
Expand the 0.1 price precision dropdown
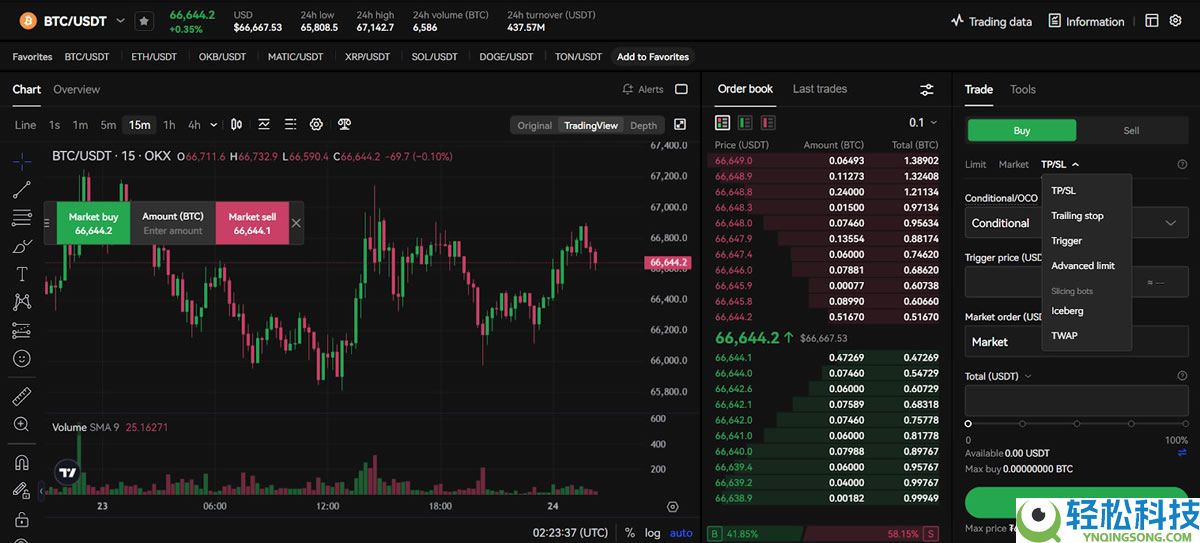click(923, 123)
